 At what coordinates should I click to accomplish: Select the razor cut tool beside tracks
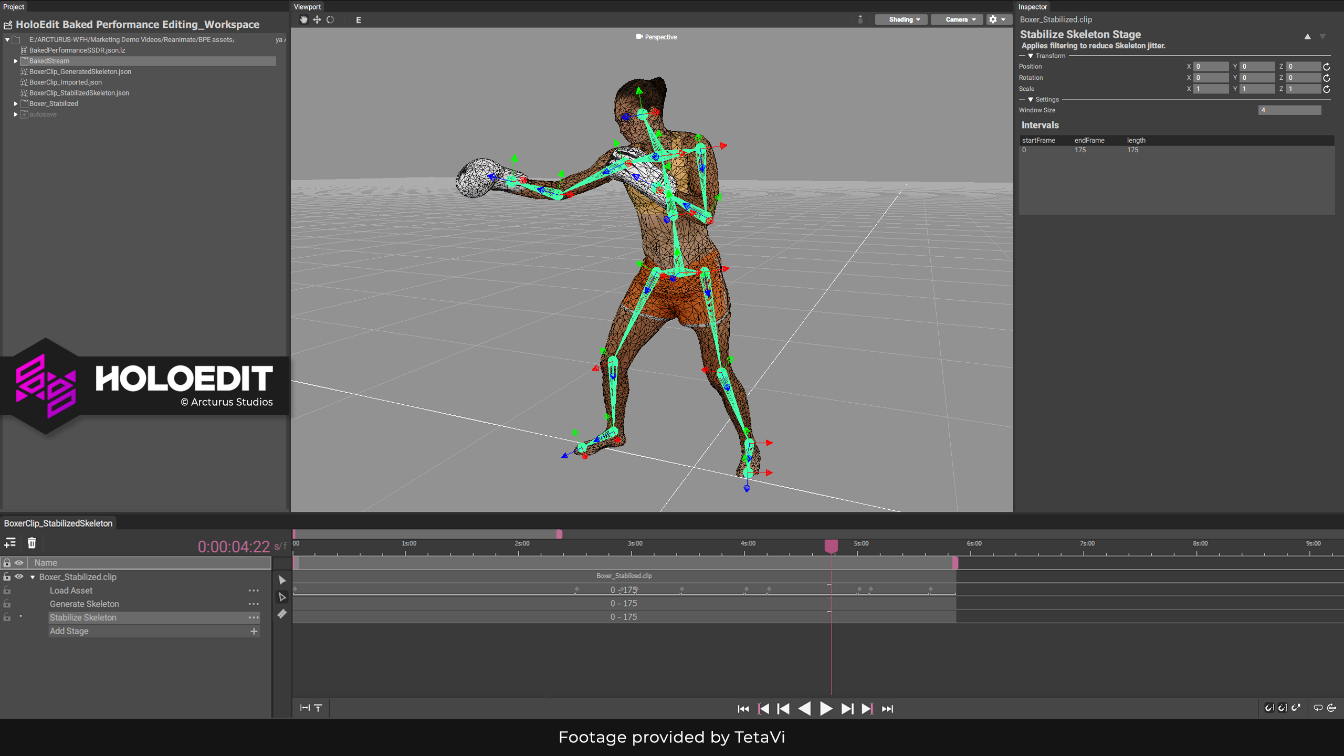coord(282,614)
